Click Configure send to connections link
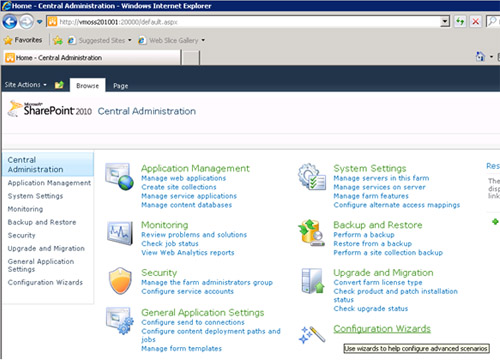The image size is (500, 360). [193, 322]
